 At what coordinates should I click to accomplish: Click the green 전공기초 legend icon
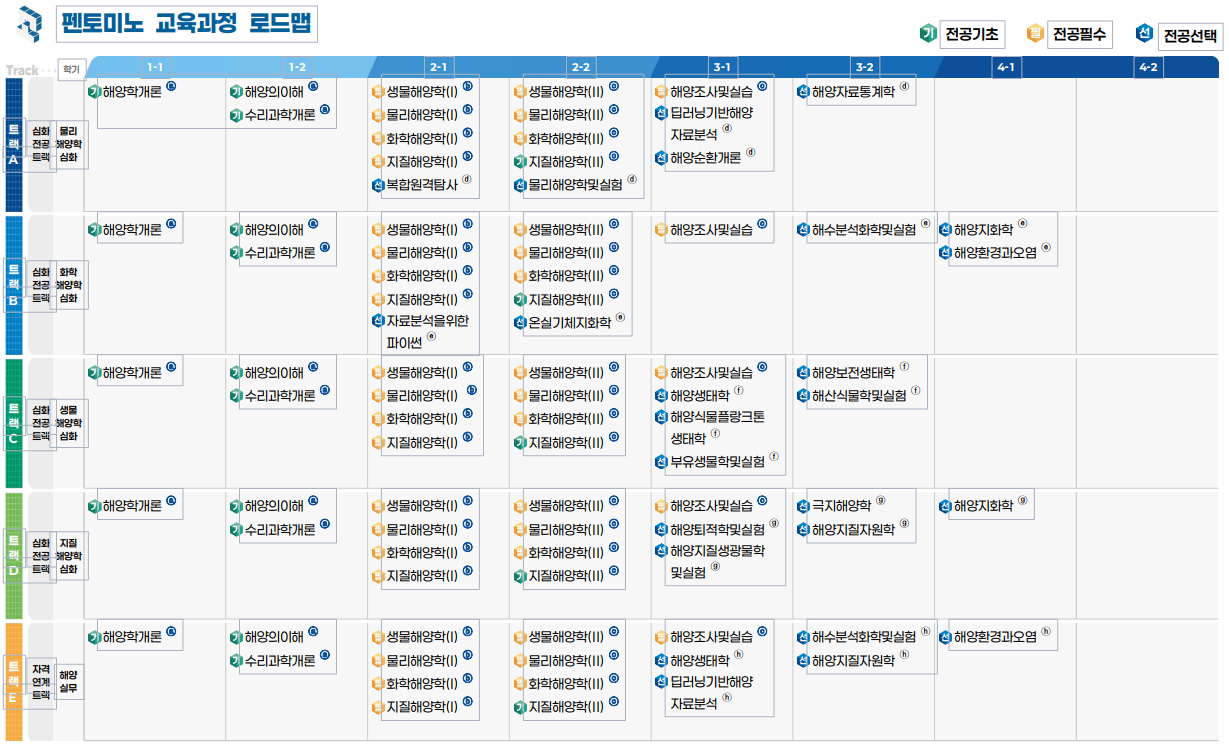pyautogui.click(x=927, y=34)
